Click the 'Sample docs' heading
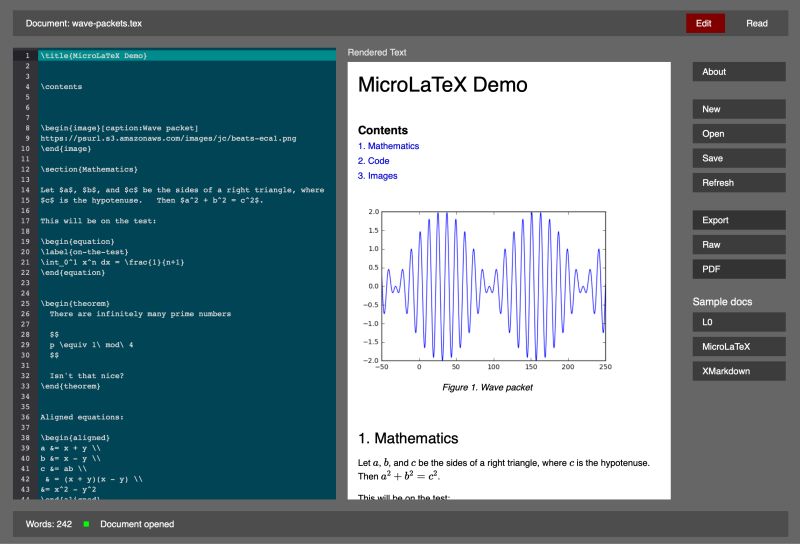The width and height of the screenshot is (800, 544). click(x=722, y=302)
